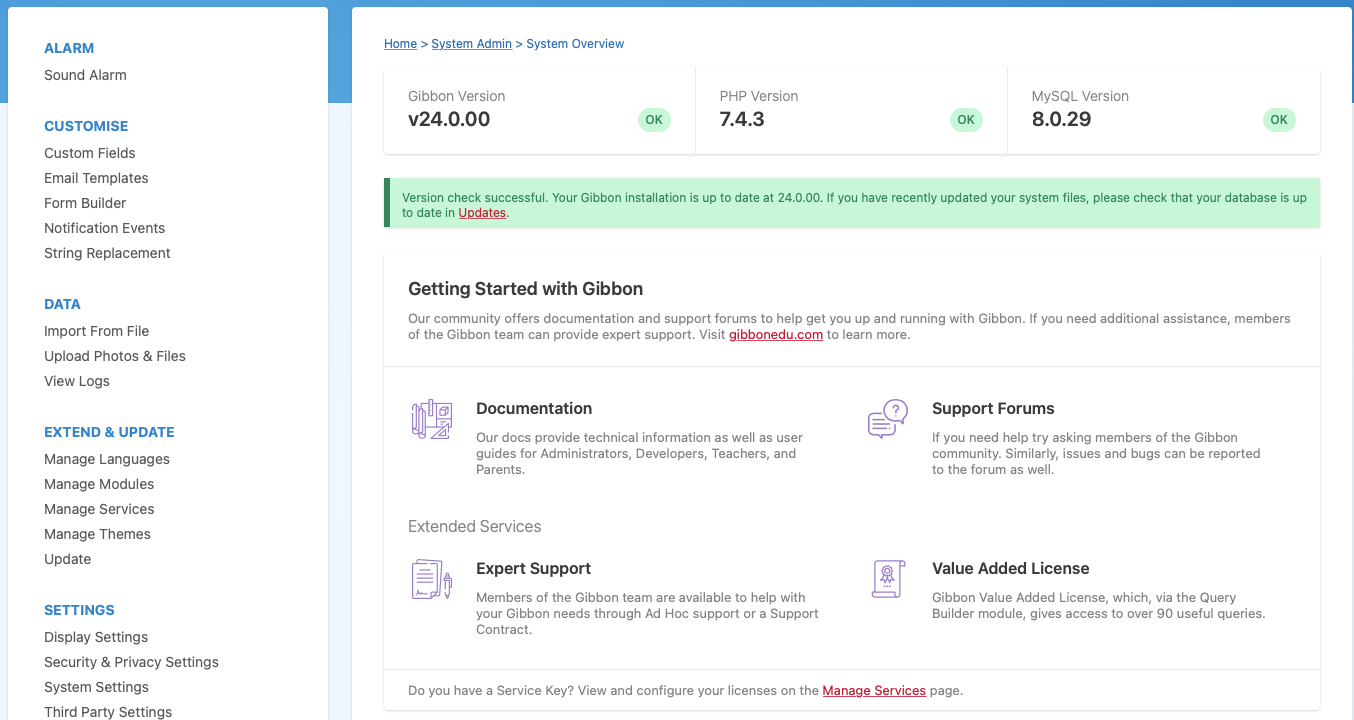
Task: Click the Expert Support document icon
Action: click(x=432, y=579)
